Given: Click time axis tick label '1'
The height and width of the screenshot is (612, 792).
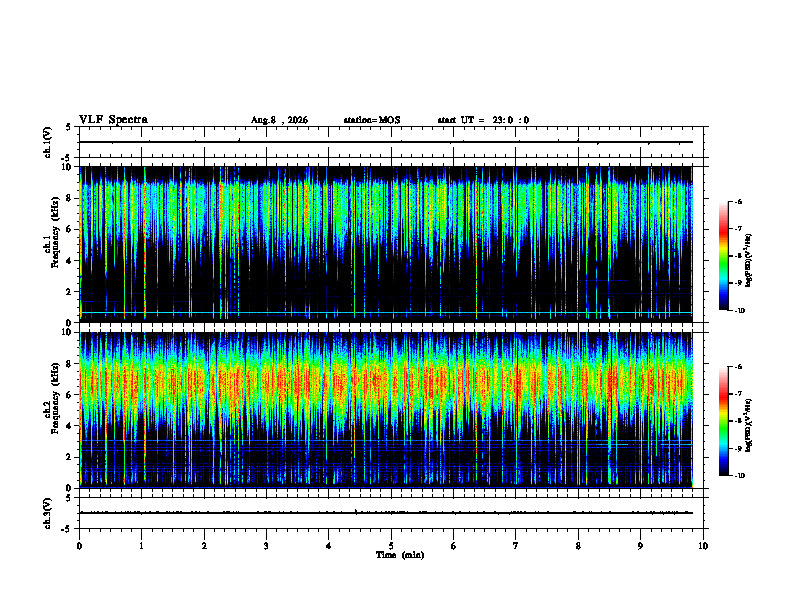Looking at the screenshot, I should point(141,546).
